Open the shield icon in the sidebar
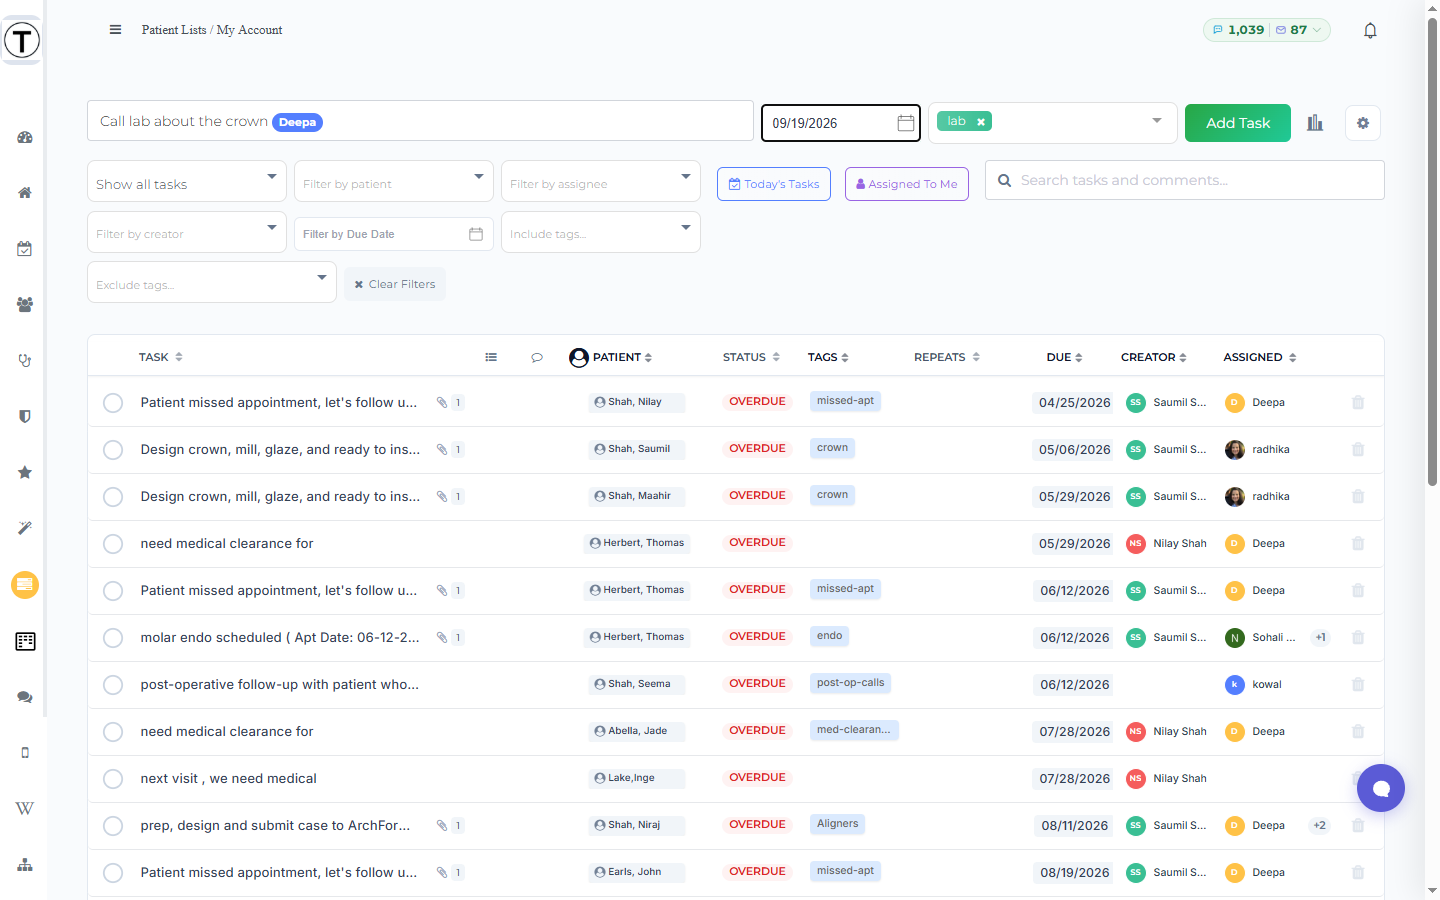The height and width of the screenshot is (900, 1440). 25,417
